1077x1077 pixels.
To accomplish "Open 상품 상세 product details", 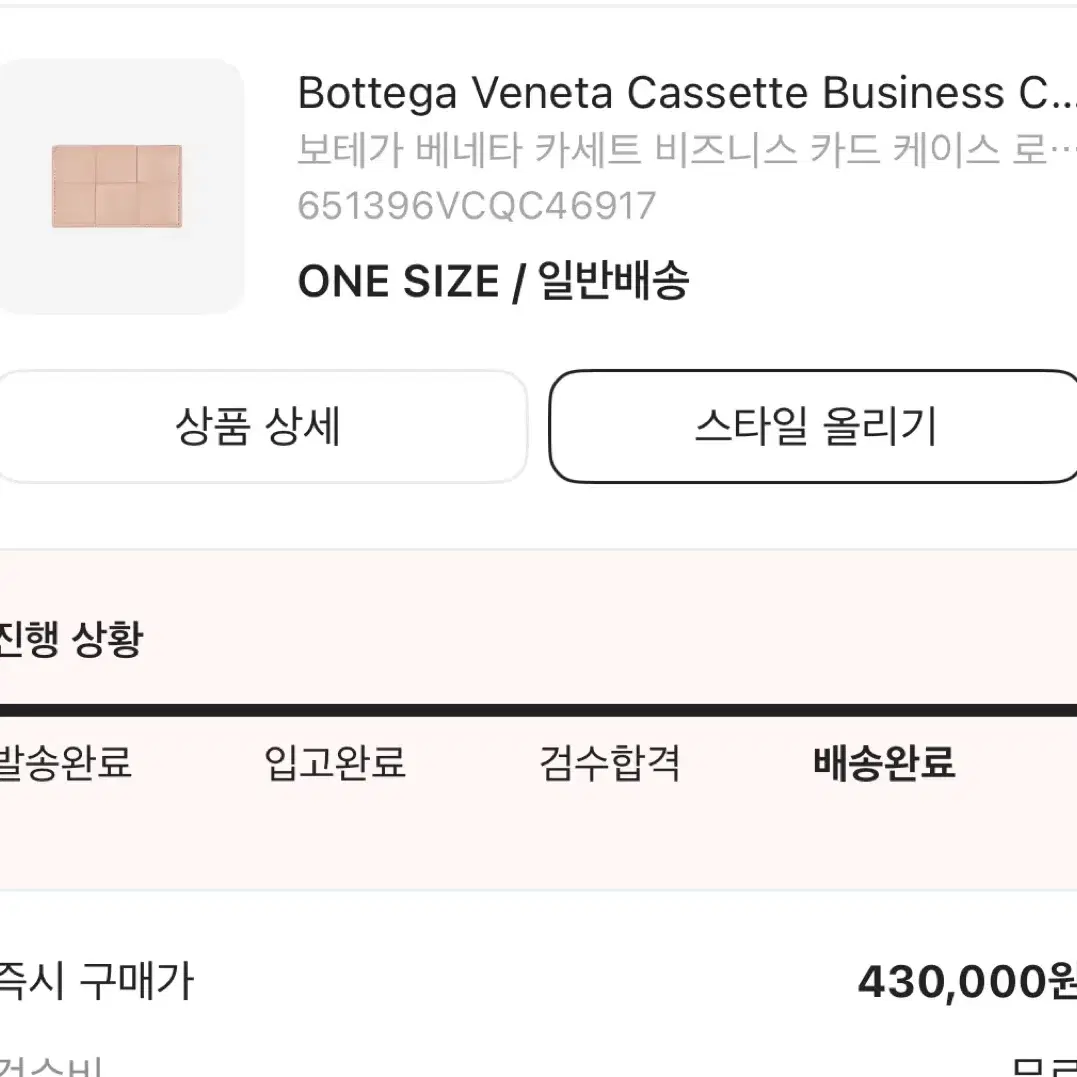I will (x=261, y=427).
